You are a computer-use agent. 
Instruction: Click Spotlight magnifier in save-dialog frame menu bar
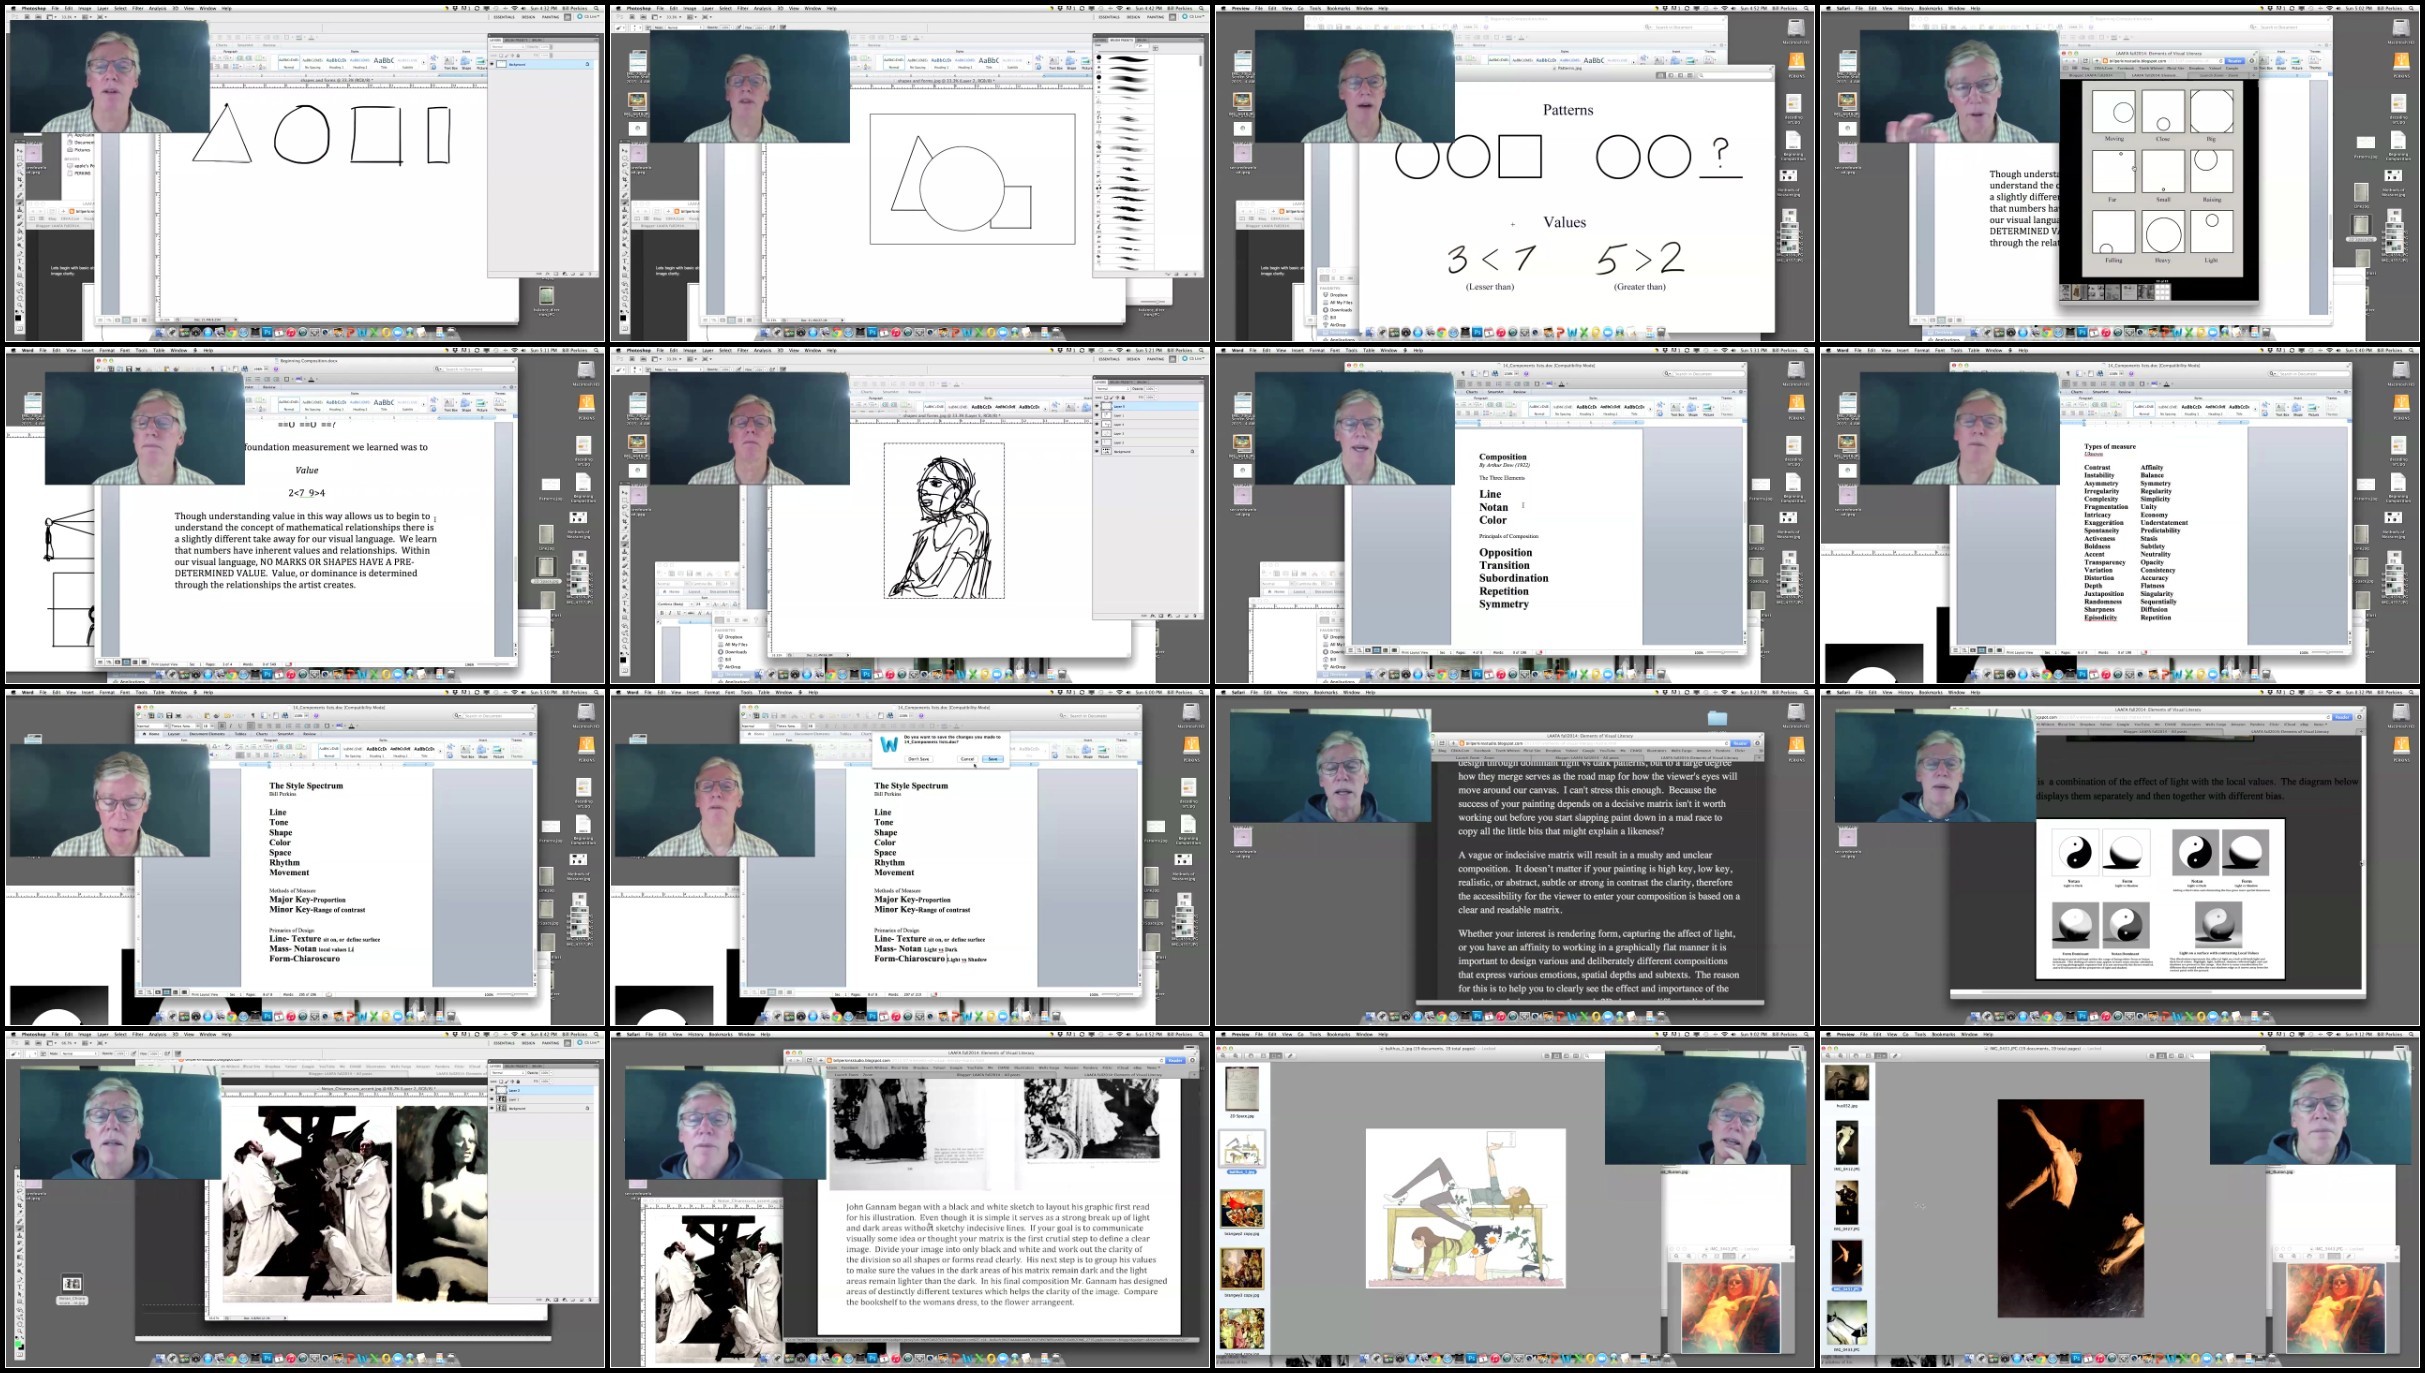(x=1201, y=692)
